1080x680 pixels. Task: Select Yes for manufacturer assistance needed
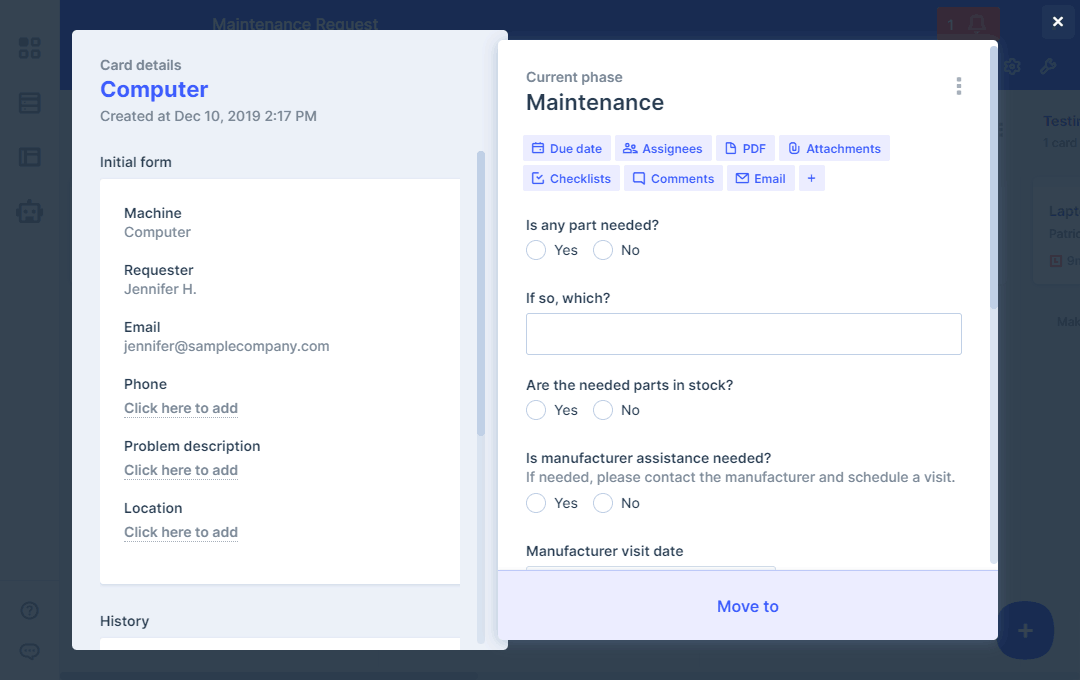click(x=536, y=503)
